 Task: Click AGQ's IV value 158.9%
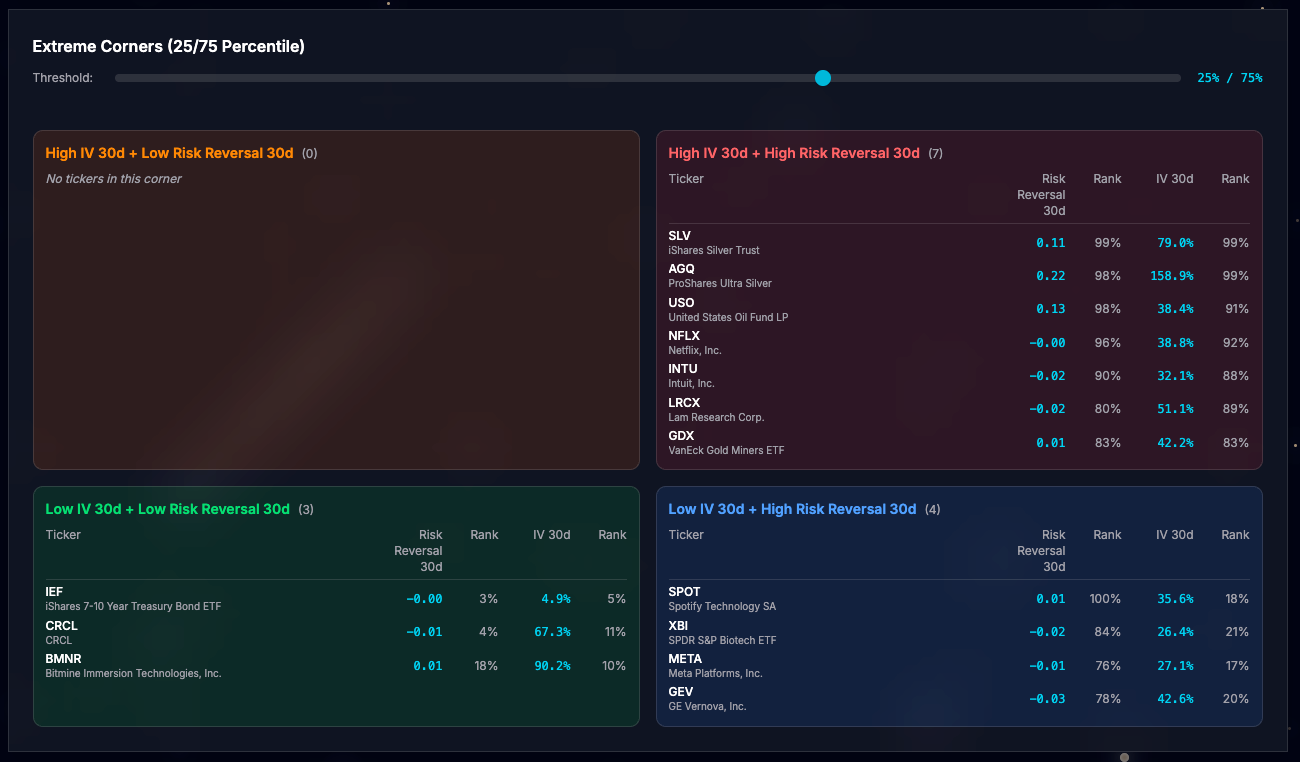pos(1172,276)
